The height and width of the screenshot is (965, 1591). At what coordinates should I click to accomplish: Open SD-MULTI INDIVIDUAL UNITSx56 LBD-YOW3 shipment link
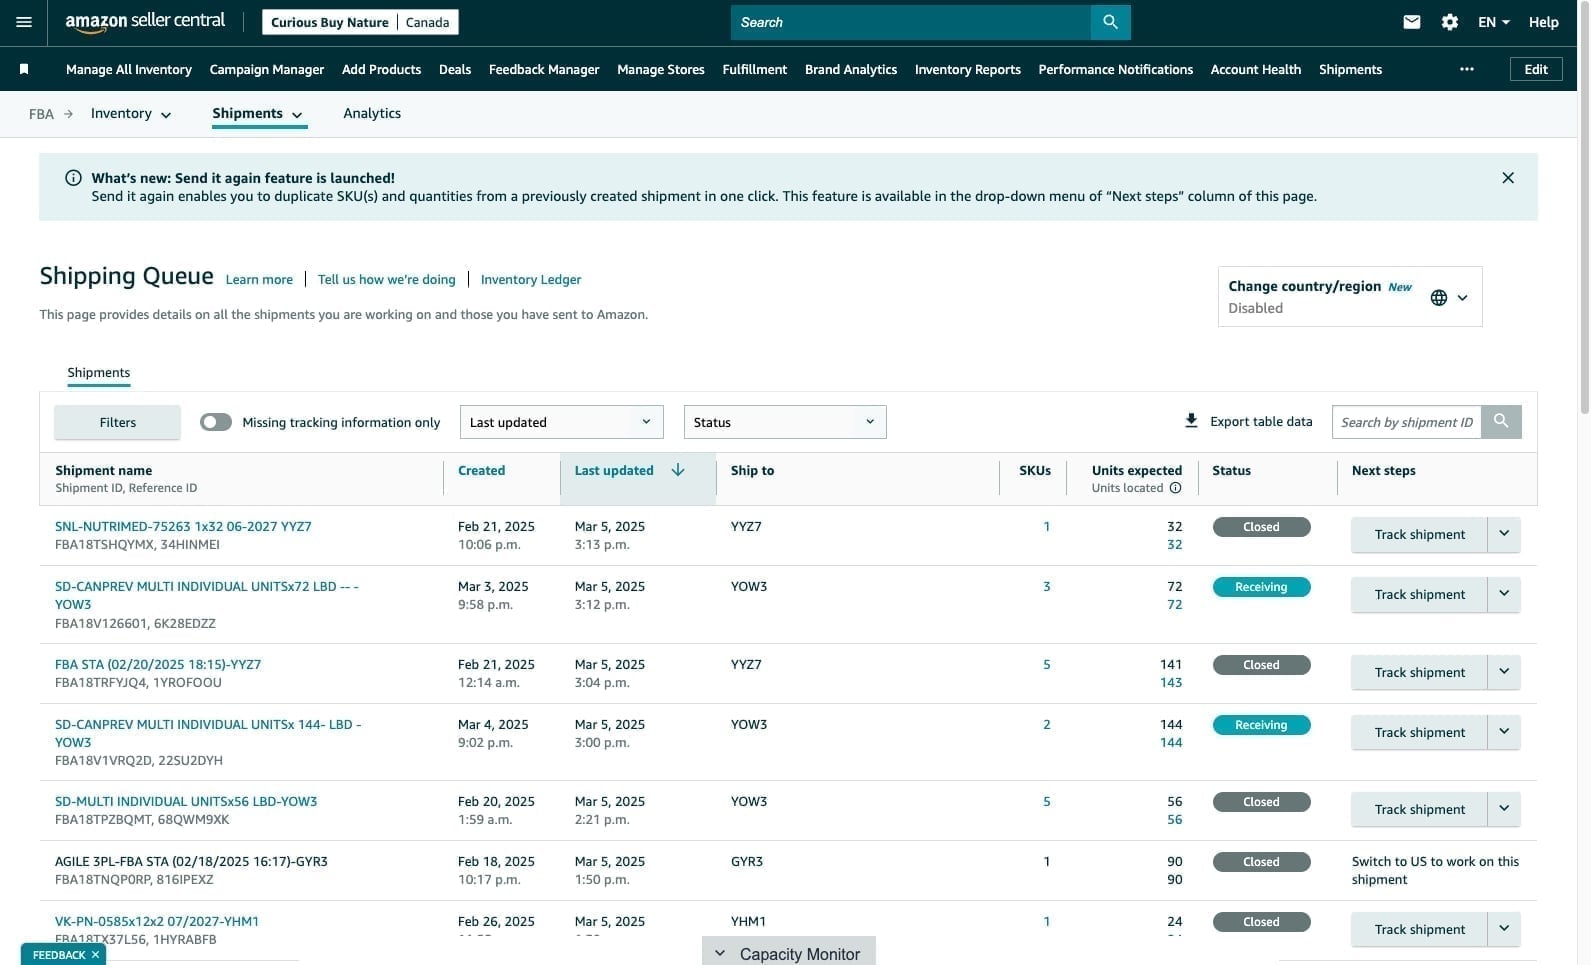click(x=186, y=802)
